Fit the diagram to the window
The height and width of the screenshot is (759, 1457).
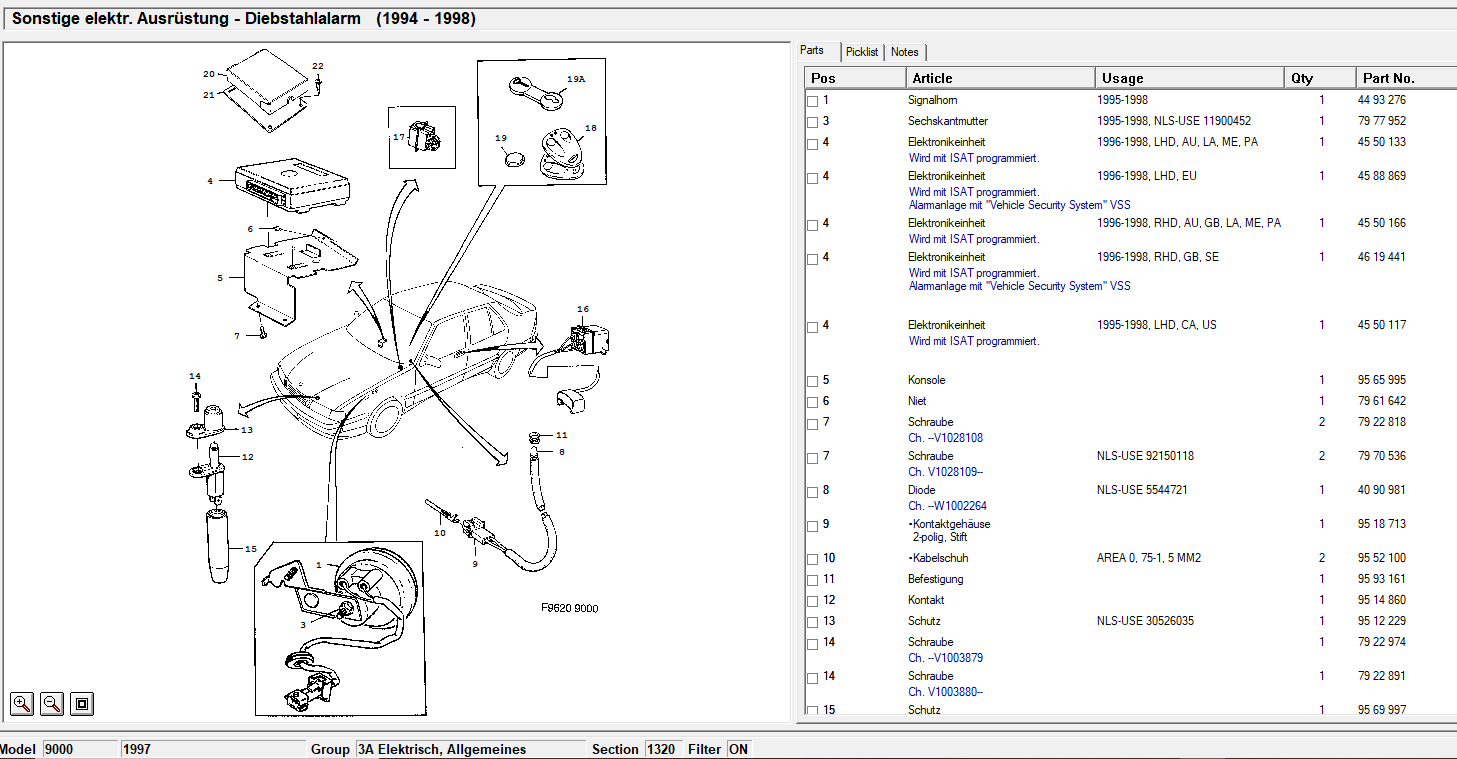(82, 704)
